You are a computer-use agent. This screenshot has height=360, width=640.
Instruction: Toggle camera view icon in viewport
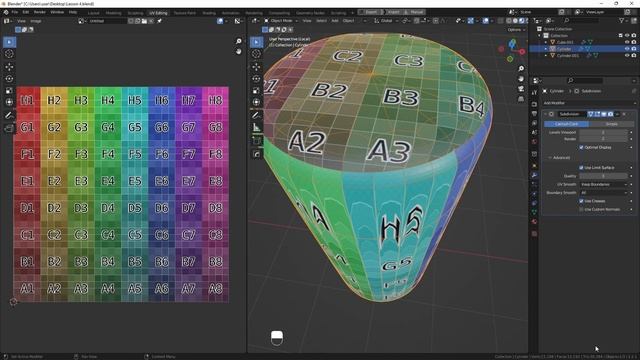tap(521, 89)
